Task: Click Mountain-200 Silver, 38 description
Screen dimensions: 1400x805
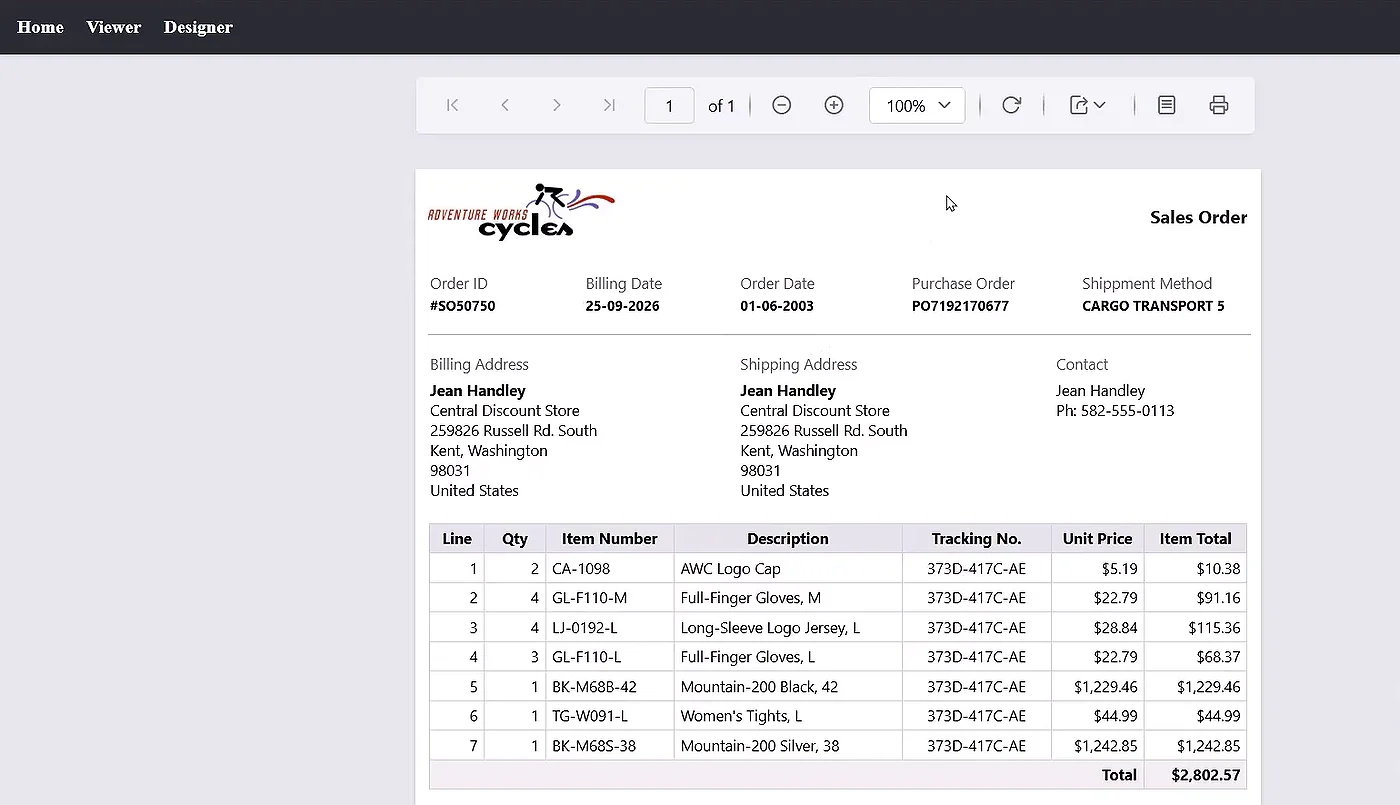Action: coord(760,746)
